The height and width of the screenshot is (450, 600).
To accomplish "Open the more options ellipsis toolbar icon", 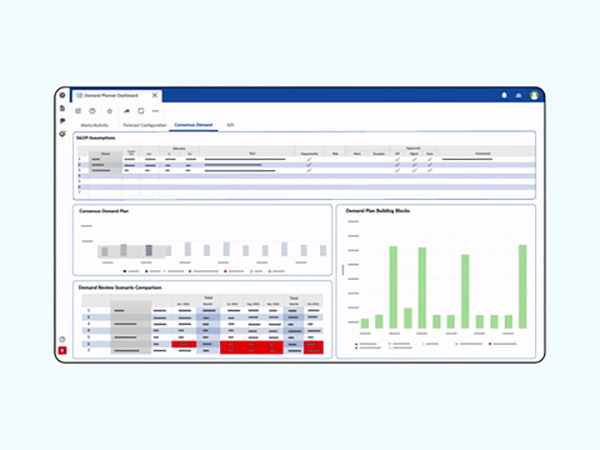I will coord(155,111).
